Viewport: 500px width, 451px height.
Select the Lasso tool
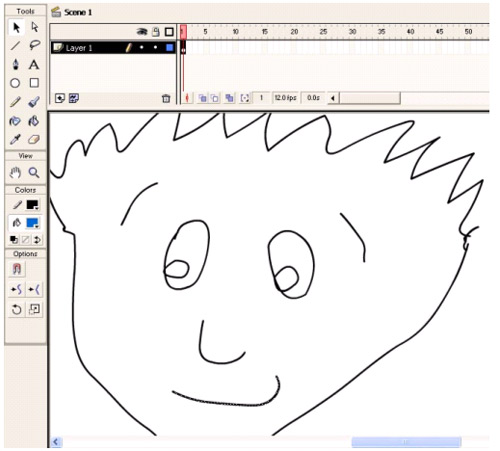click(x=34, y=45)
